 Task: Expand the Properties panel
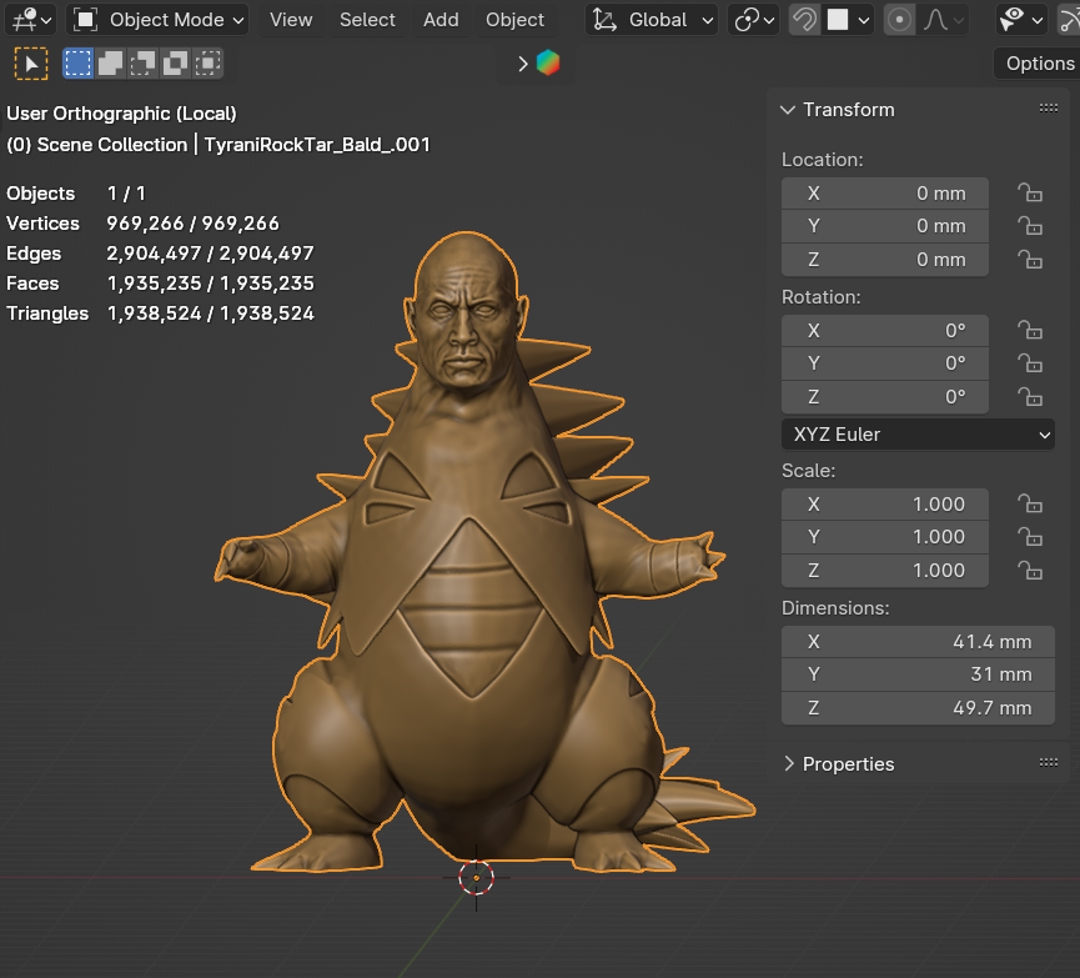847,764
